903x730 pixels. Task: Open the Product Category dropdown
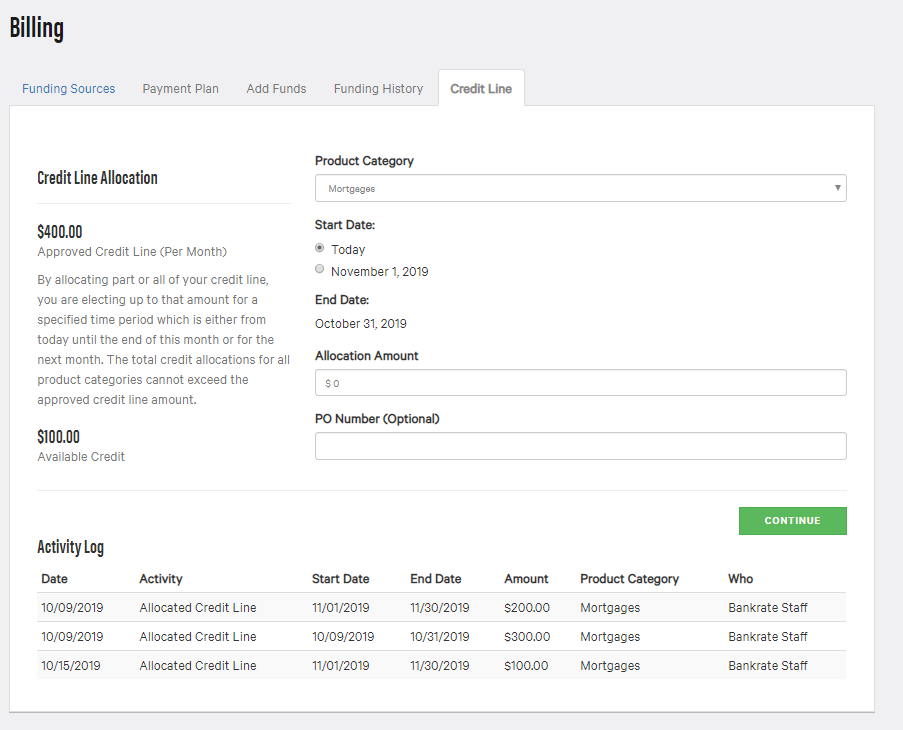coord(580,188)
